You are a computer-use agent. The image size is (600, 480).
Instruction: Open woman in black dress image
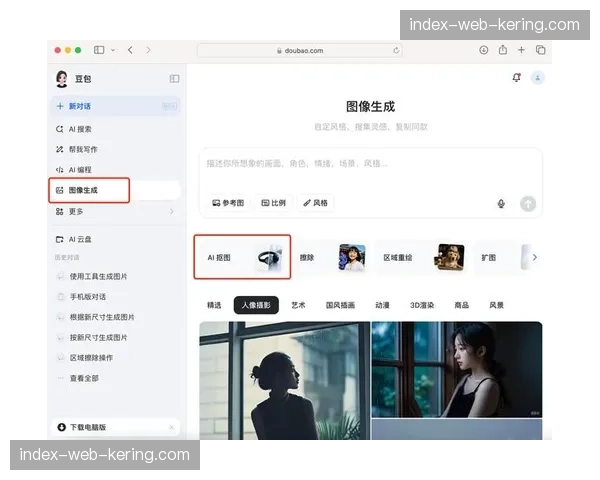click(457, 370)
